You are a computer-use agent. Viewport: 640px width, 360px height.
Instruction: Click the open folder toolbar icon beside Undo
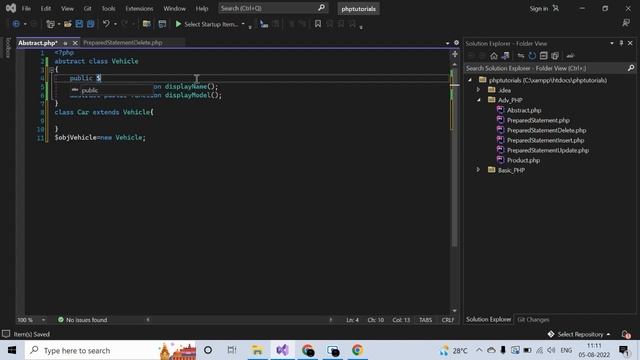147,24
